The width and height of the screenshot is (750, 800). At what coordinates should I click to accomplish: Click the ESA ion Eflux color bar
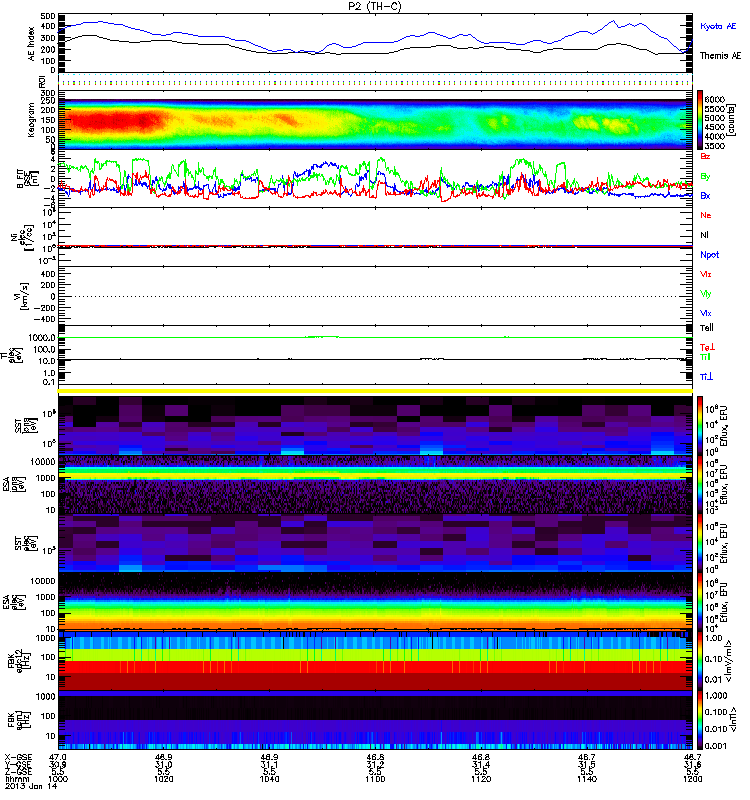(700, 485)
